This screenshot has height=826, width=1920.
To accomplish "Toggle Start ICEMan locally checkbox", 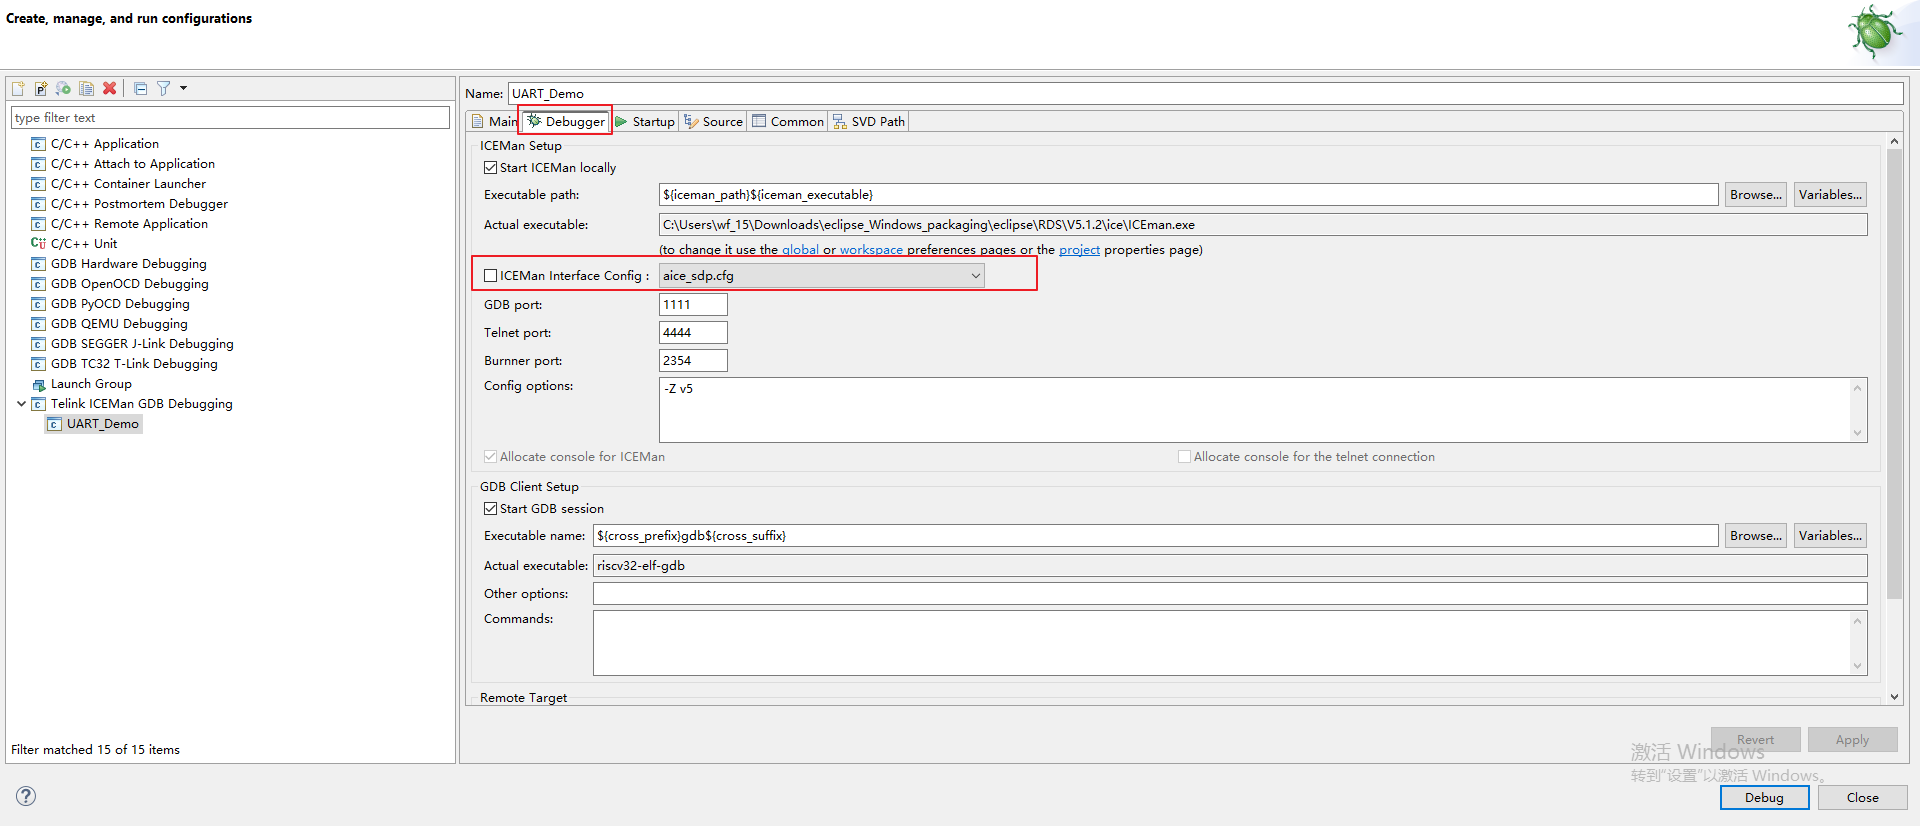I will click(x=490, y=168).
